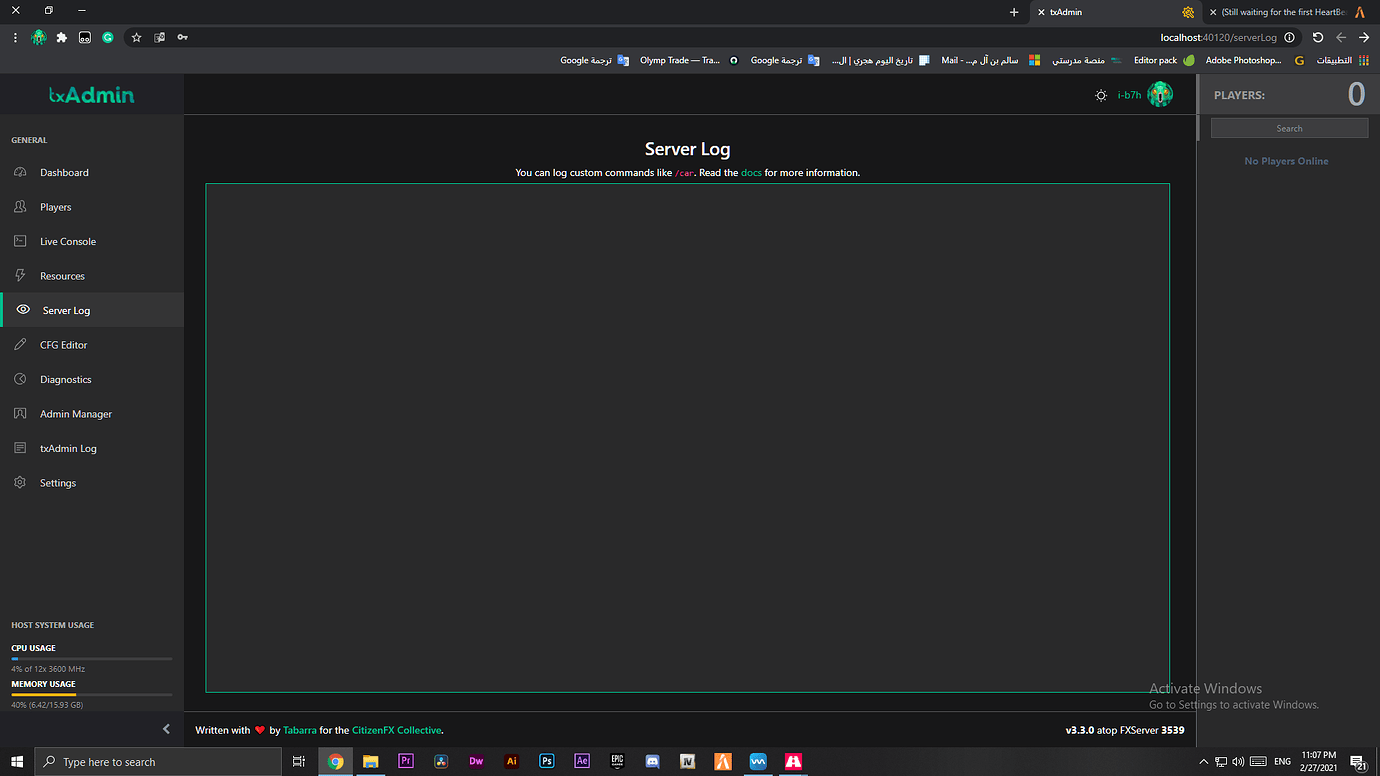Screen dimensions: 1380x776
Task: Expand Chrome's three-dot options menu
Action: [x=13, y=37]
